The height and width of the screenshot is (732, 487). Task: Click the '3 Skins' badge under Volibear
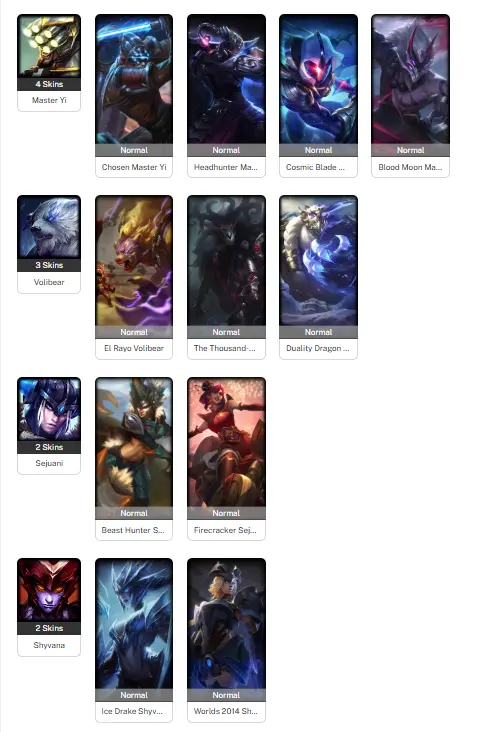pyautogui.click(x=49, y=265)
